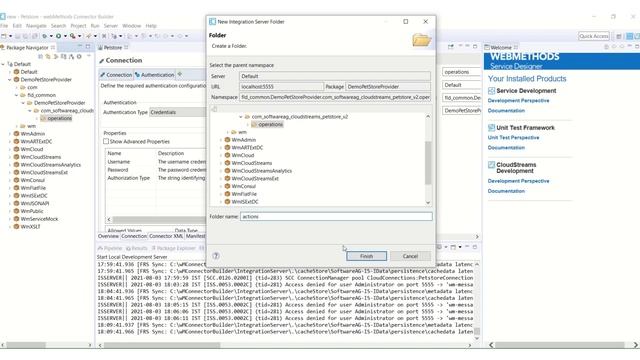Collapse the DemoPetStoreProvider package in Package Navigator
Image resolution: width=640 pixels, height=360 pixels.
[10, 80]
